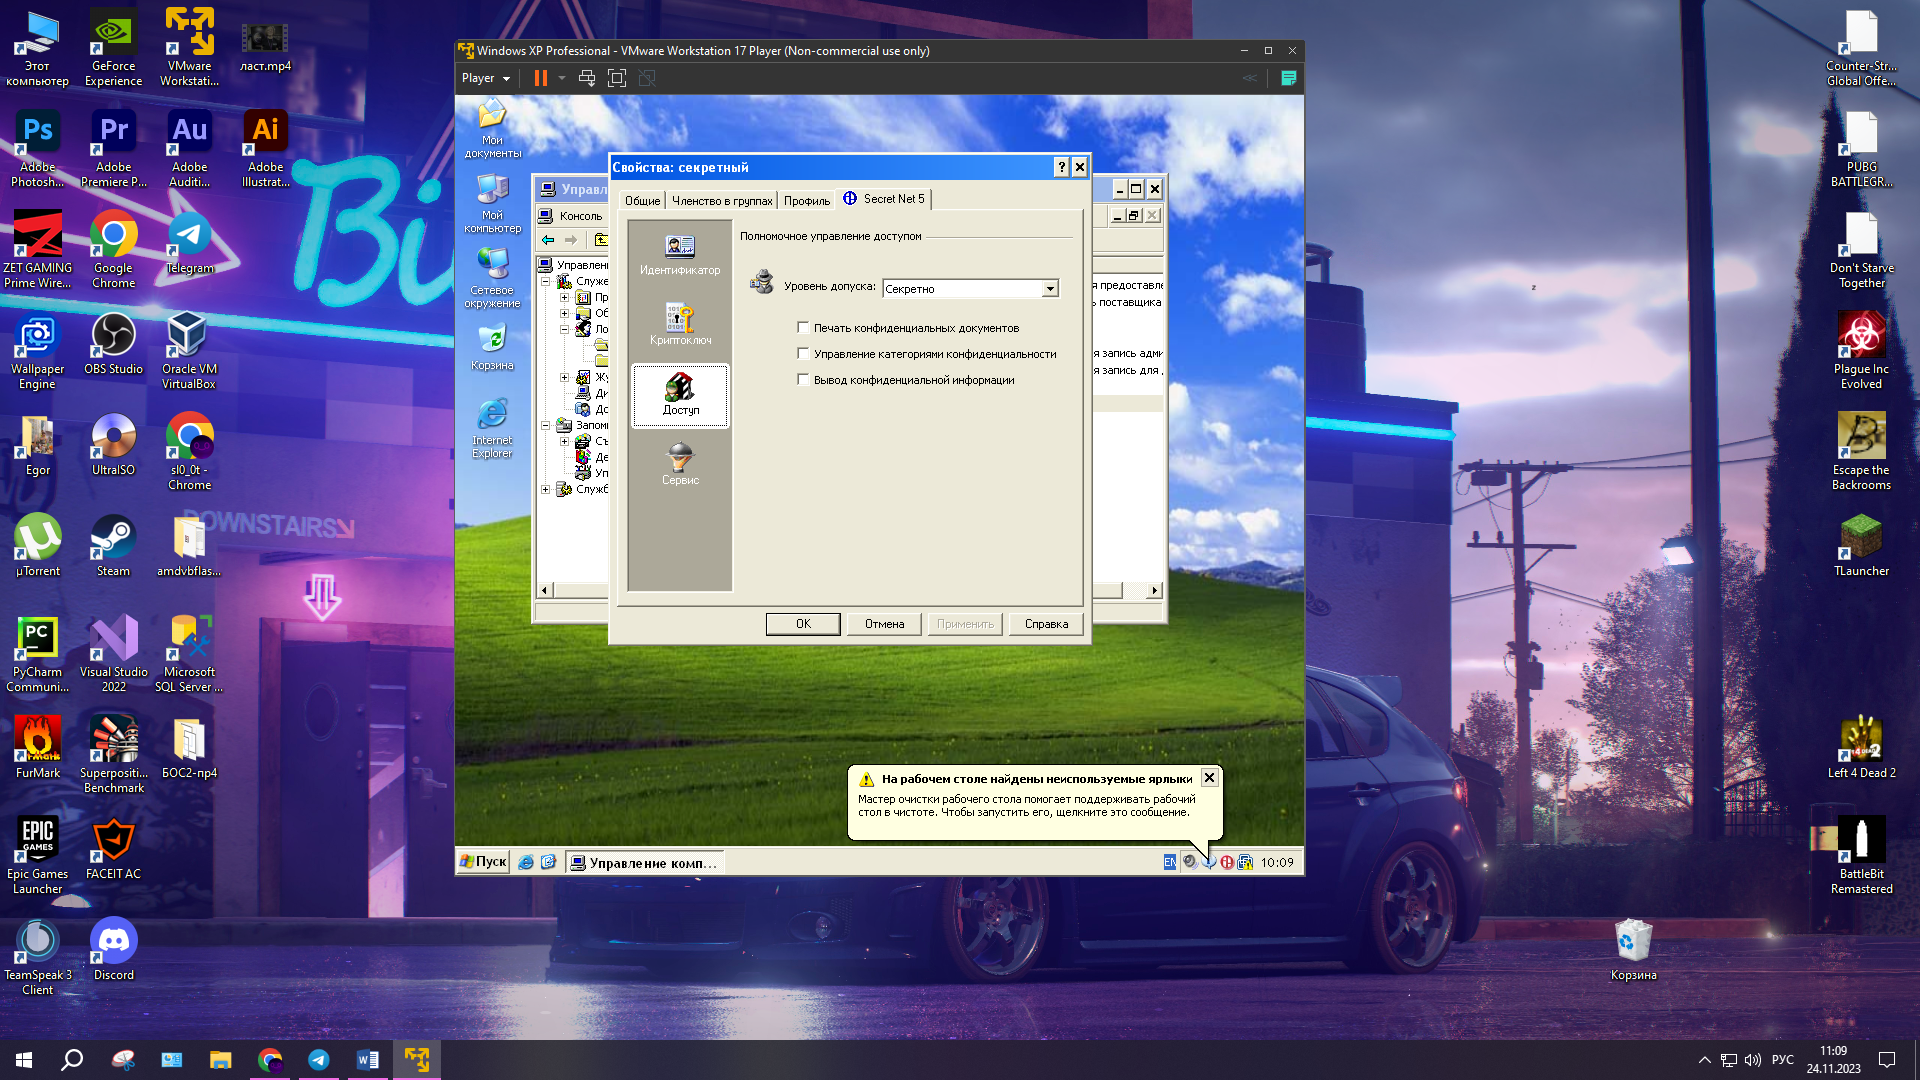
Task: Click the Справка button
Action: coord(1046,624)
